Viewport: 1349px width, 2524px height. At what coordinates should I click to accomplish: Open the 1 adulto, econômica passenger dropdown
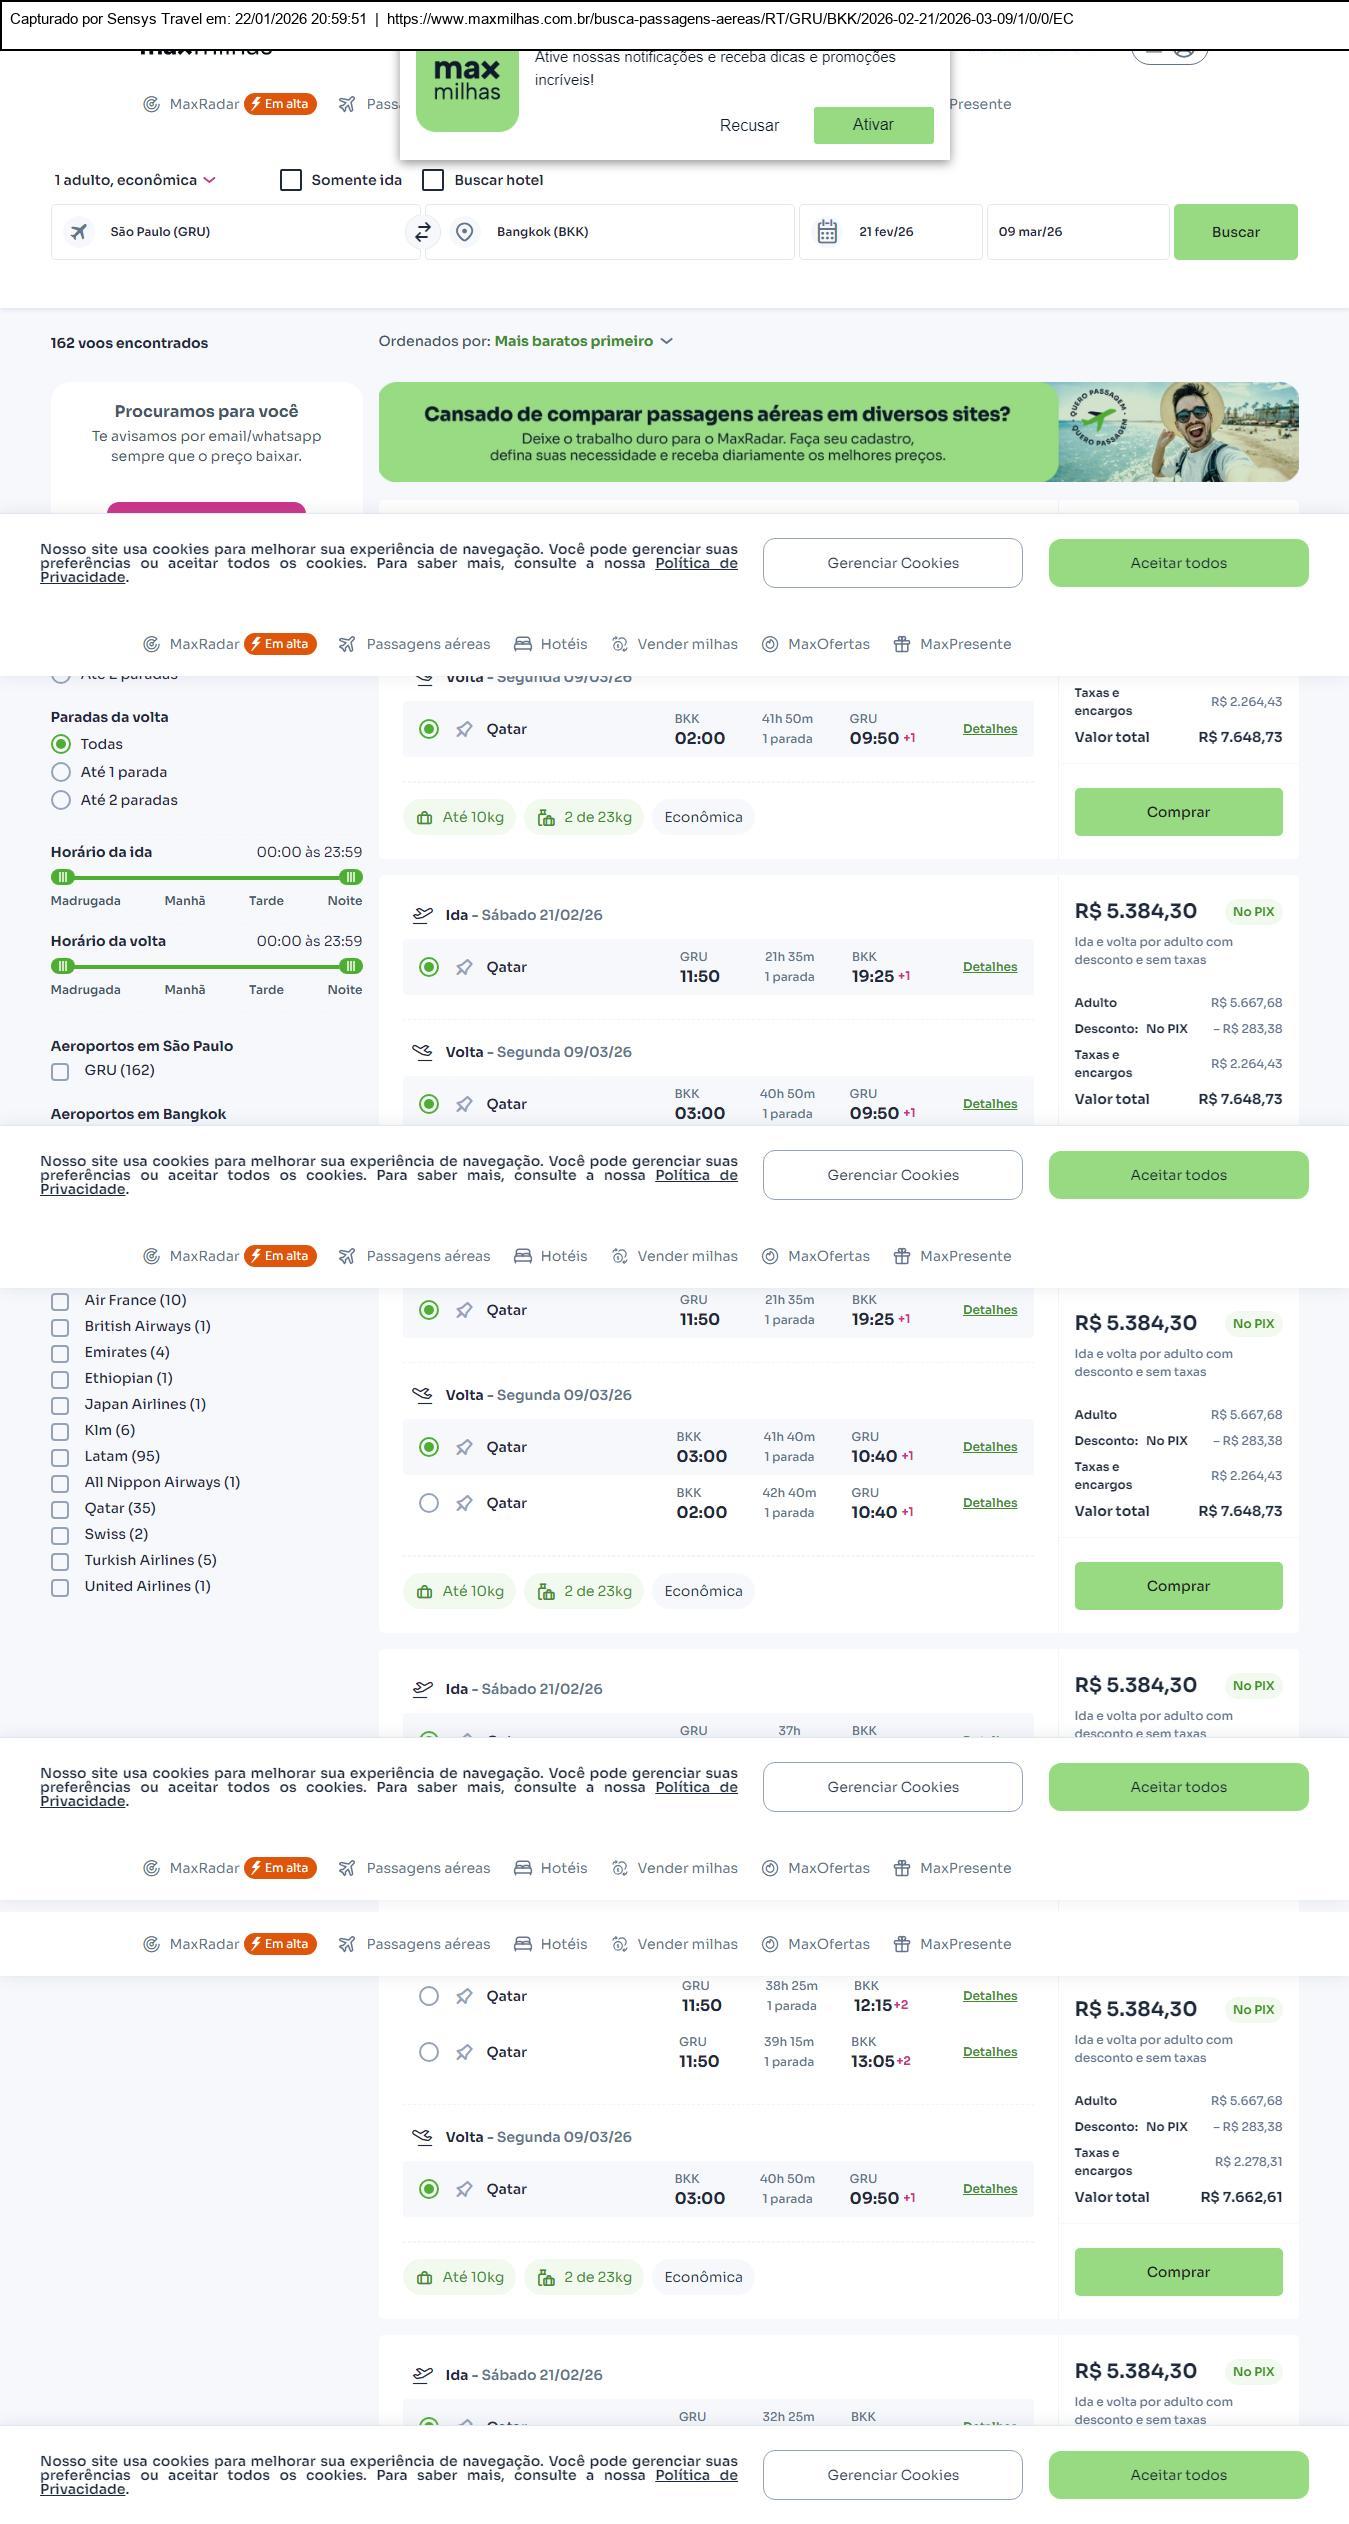point(134,180)
